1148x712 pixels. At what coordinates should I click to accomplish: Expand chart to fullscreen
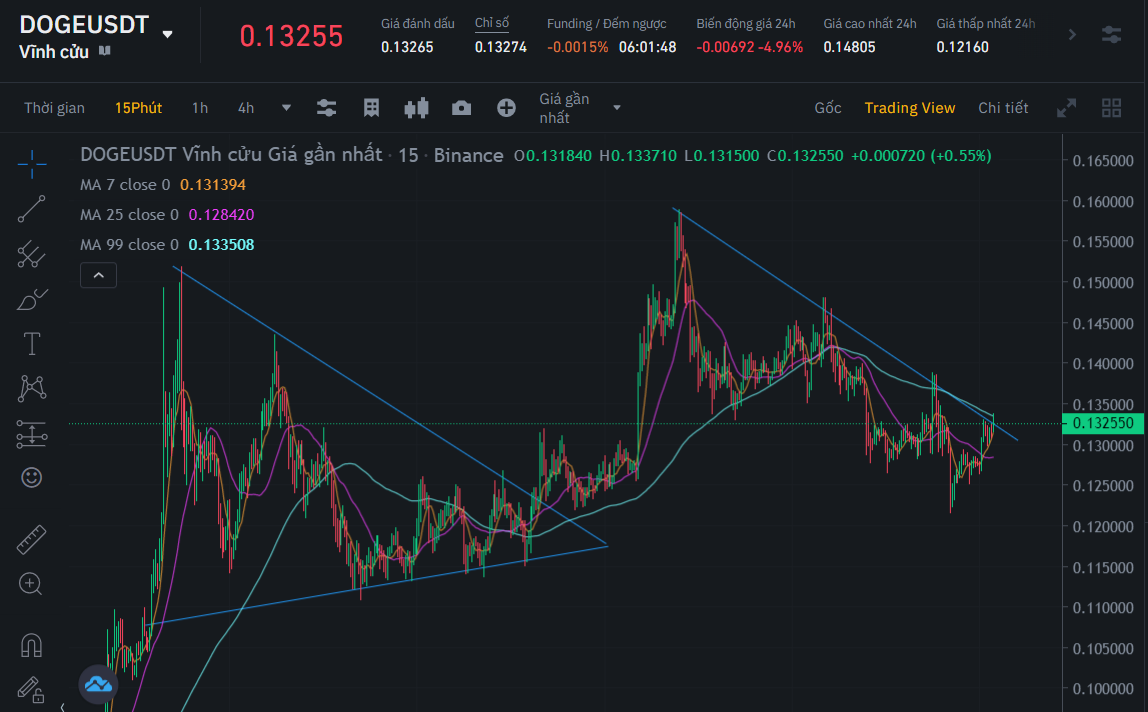(1067, 108)
